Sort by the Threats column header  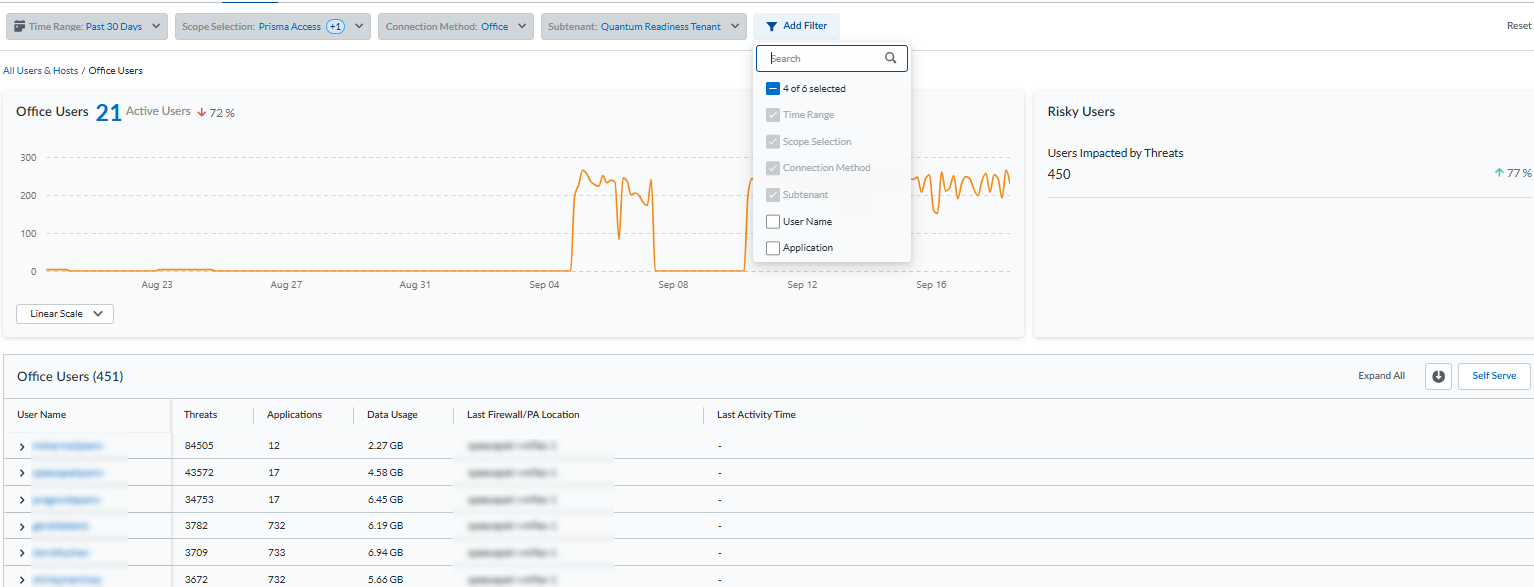(201, 415)
